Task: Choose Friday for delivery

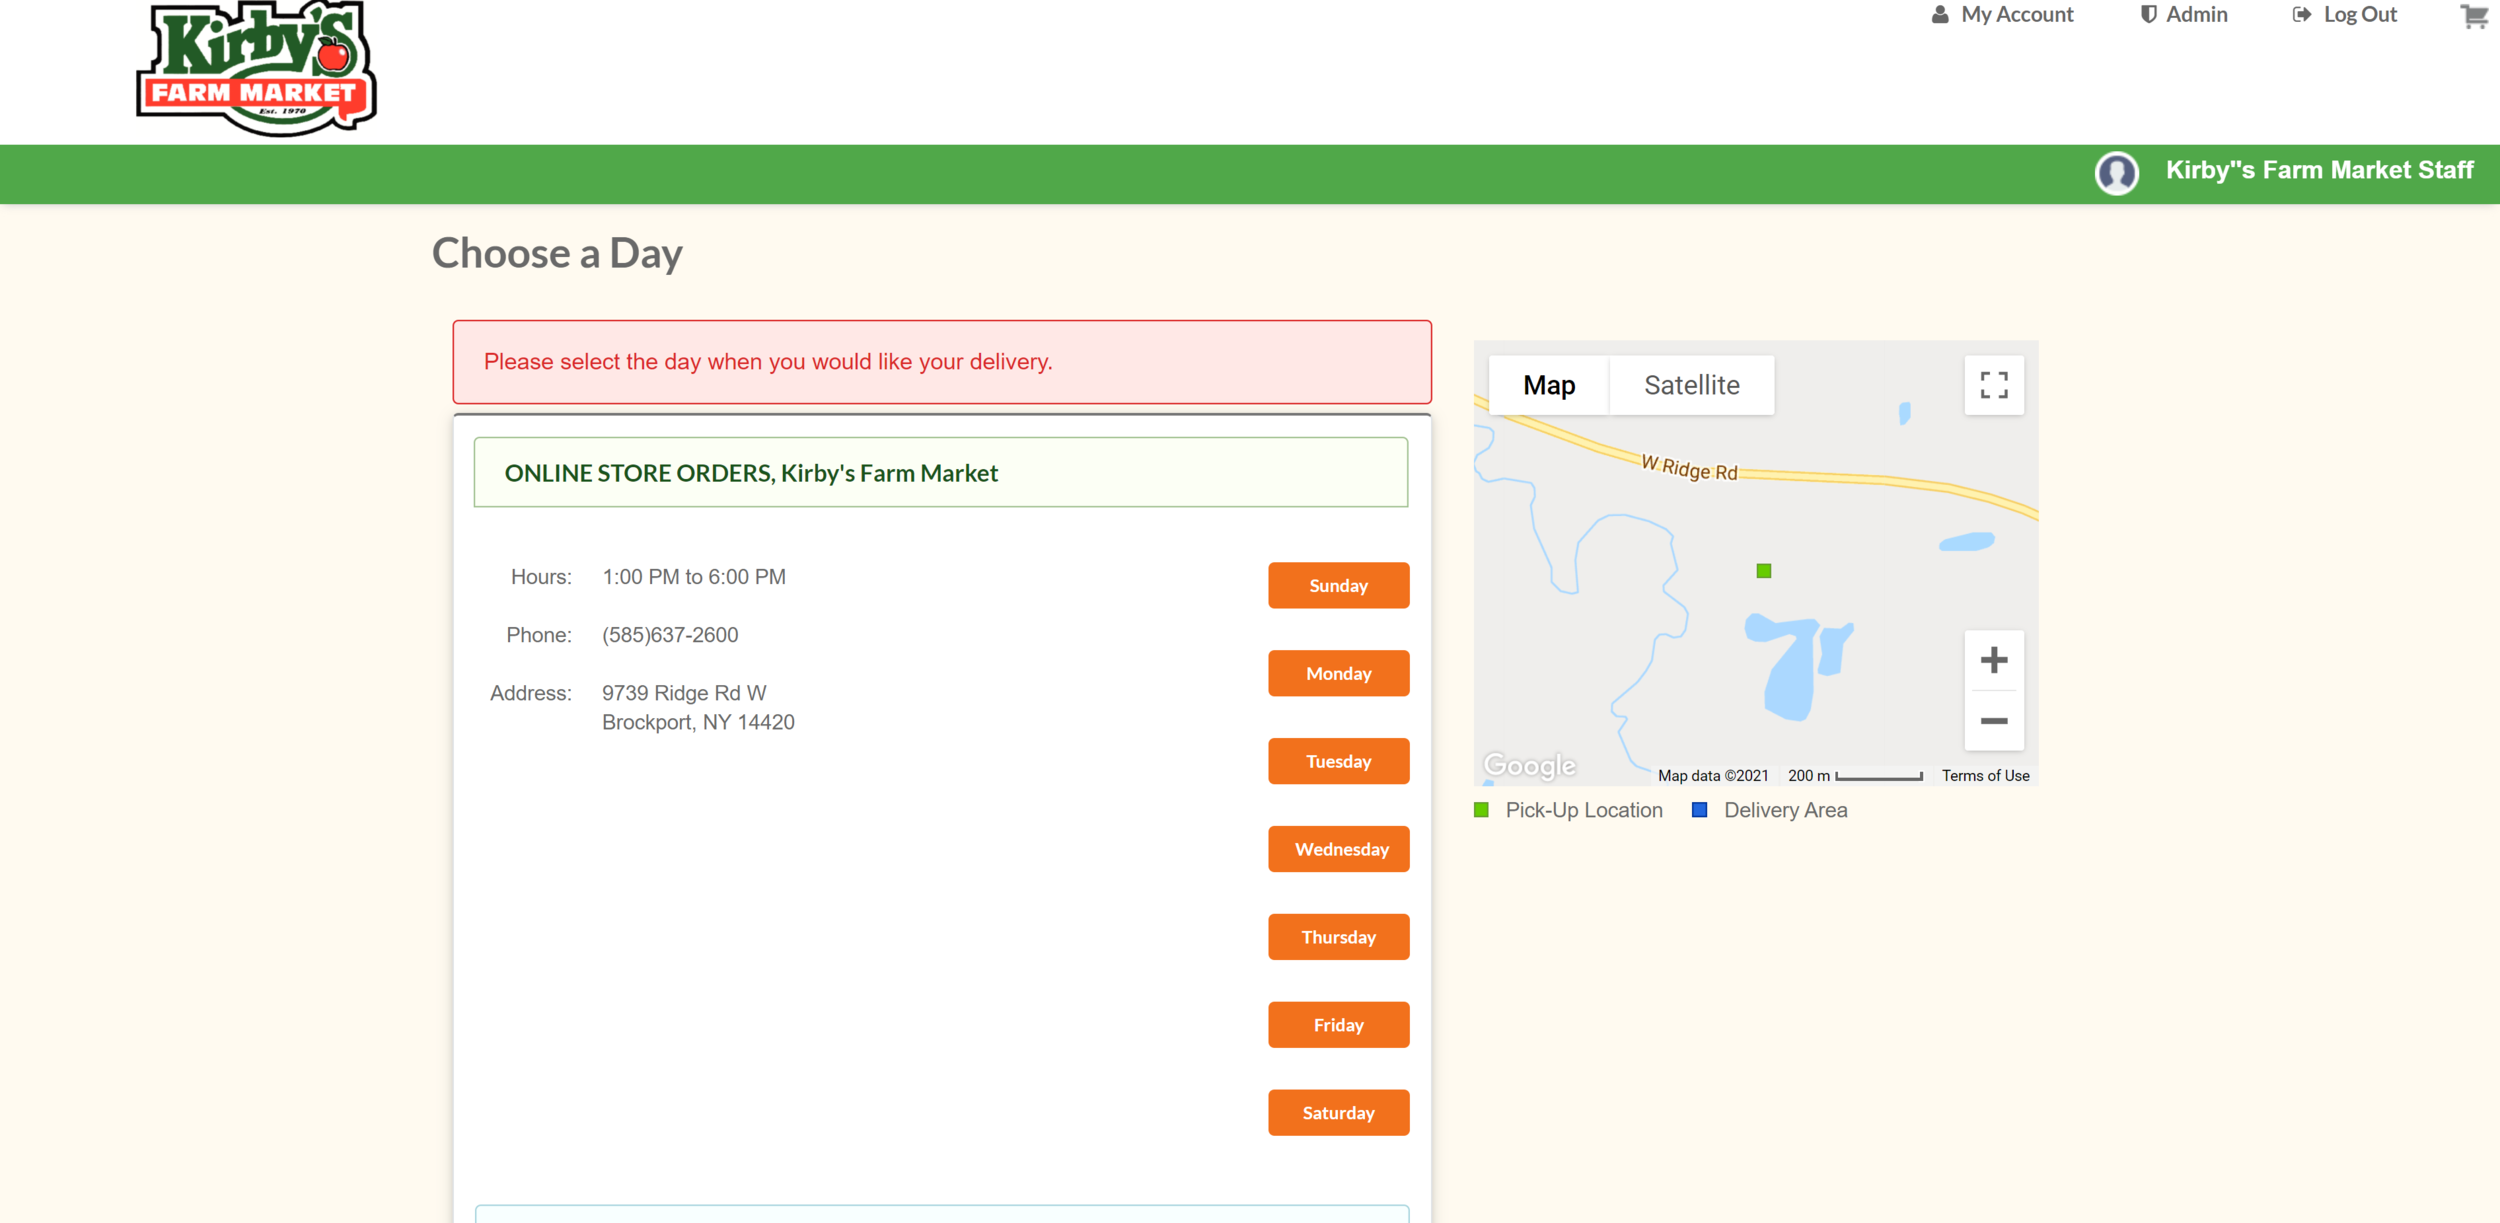Action: click(x=1338, y=1025)
